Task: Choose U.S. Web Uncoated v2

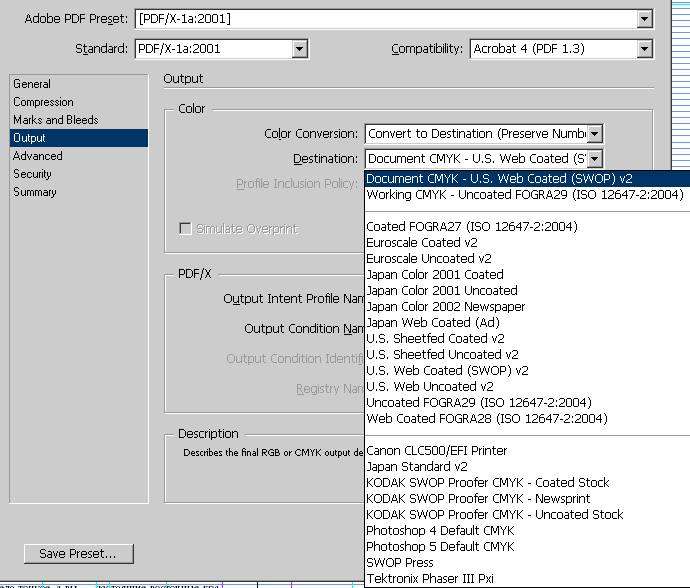Action: point(527,386)
